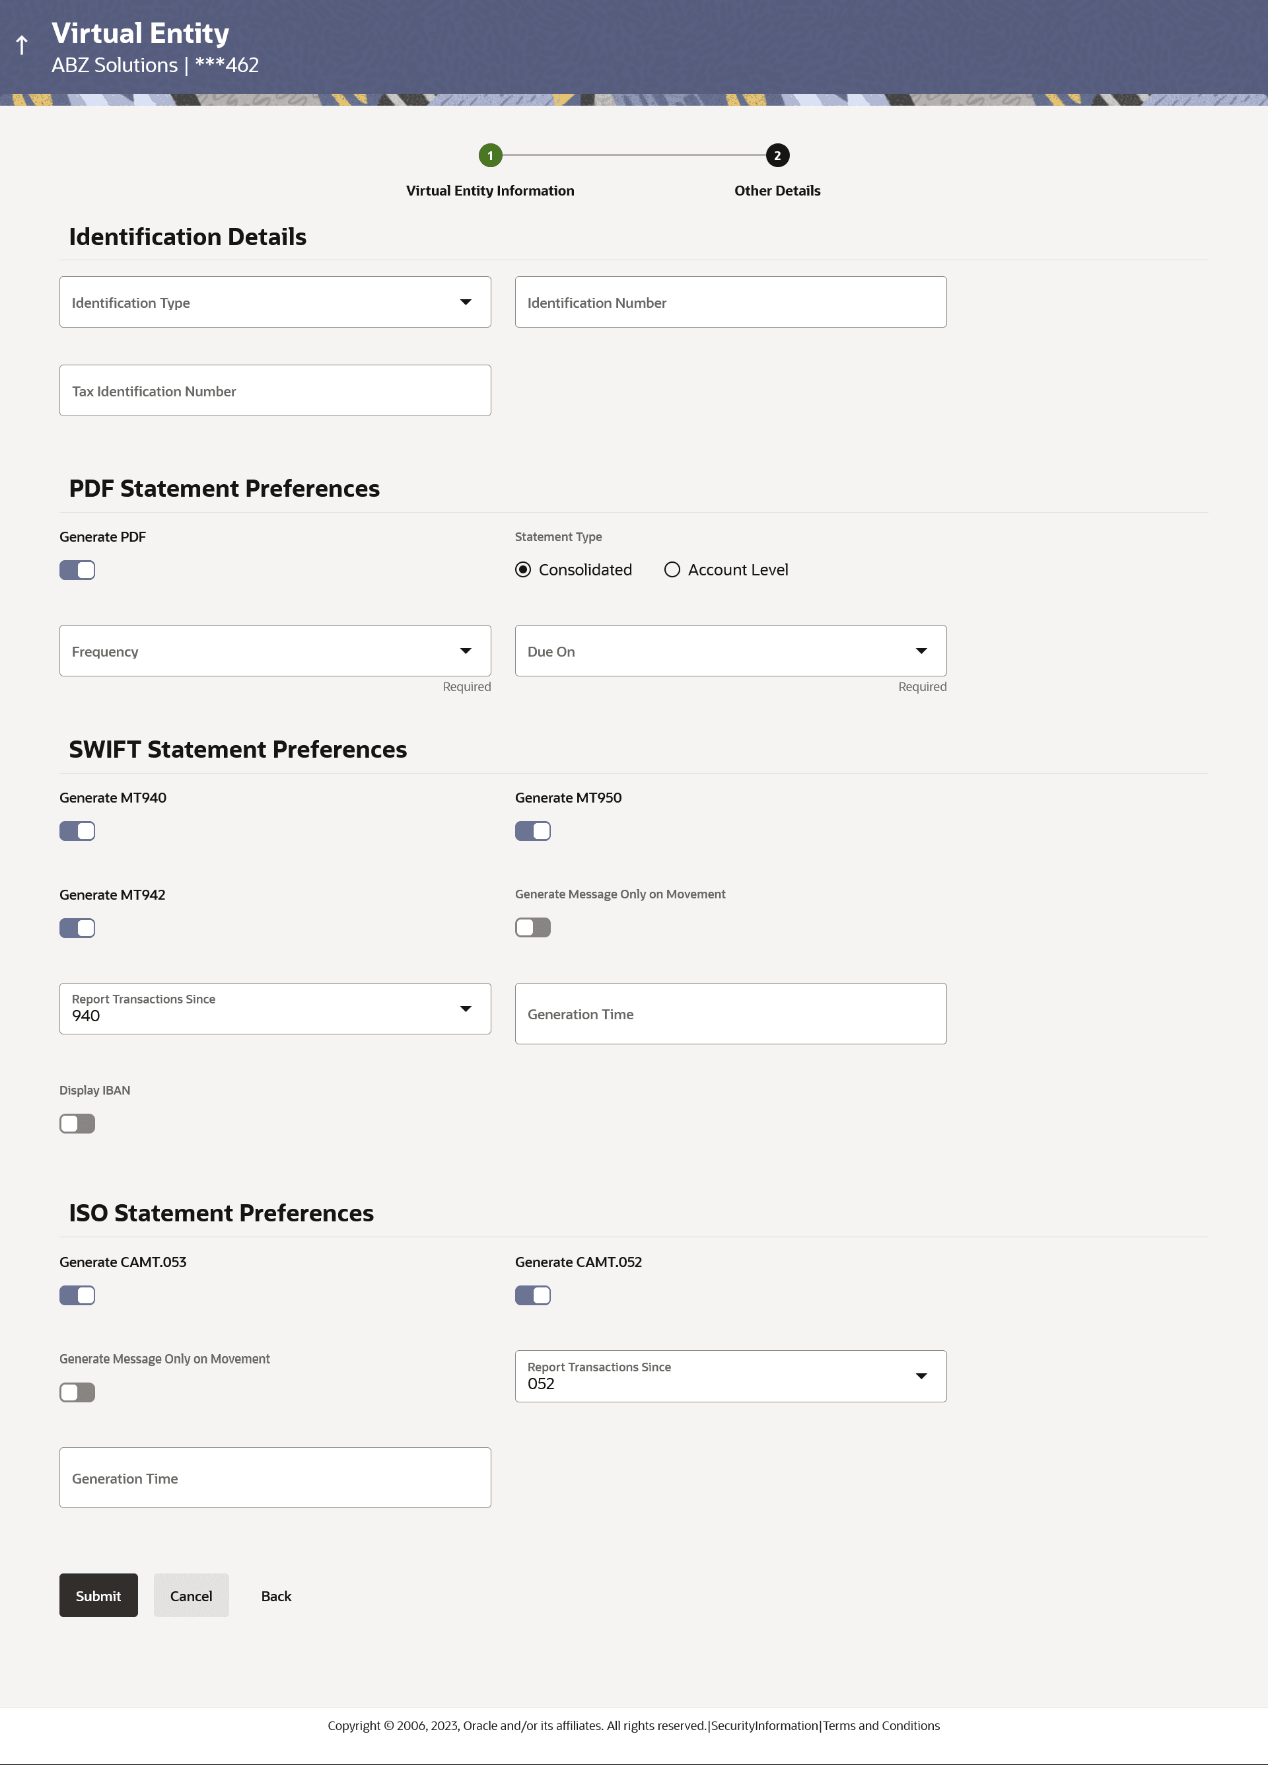
Task: Click the Submit button
Action: [98, 1596]
